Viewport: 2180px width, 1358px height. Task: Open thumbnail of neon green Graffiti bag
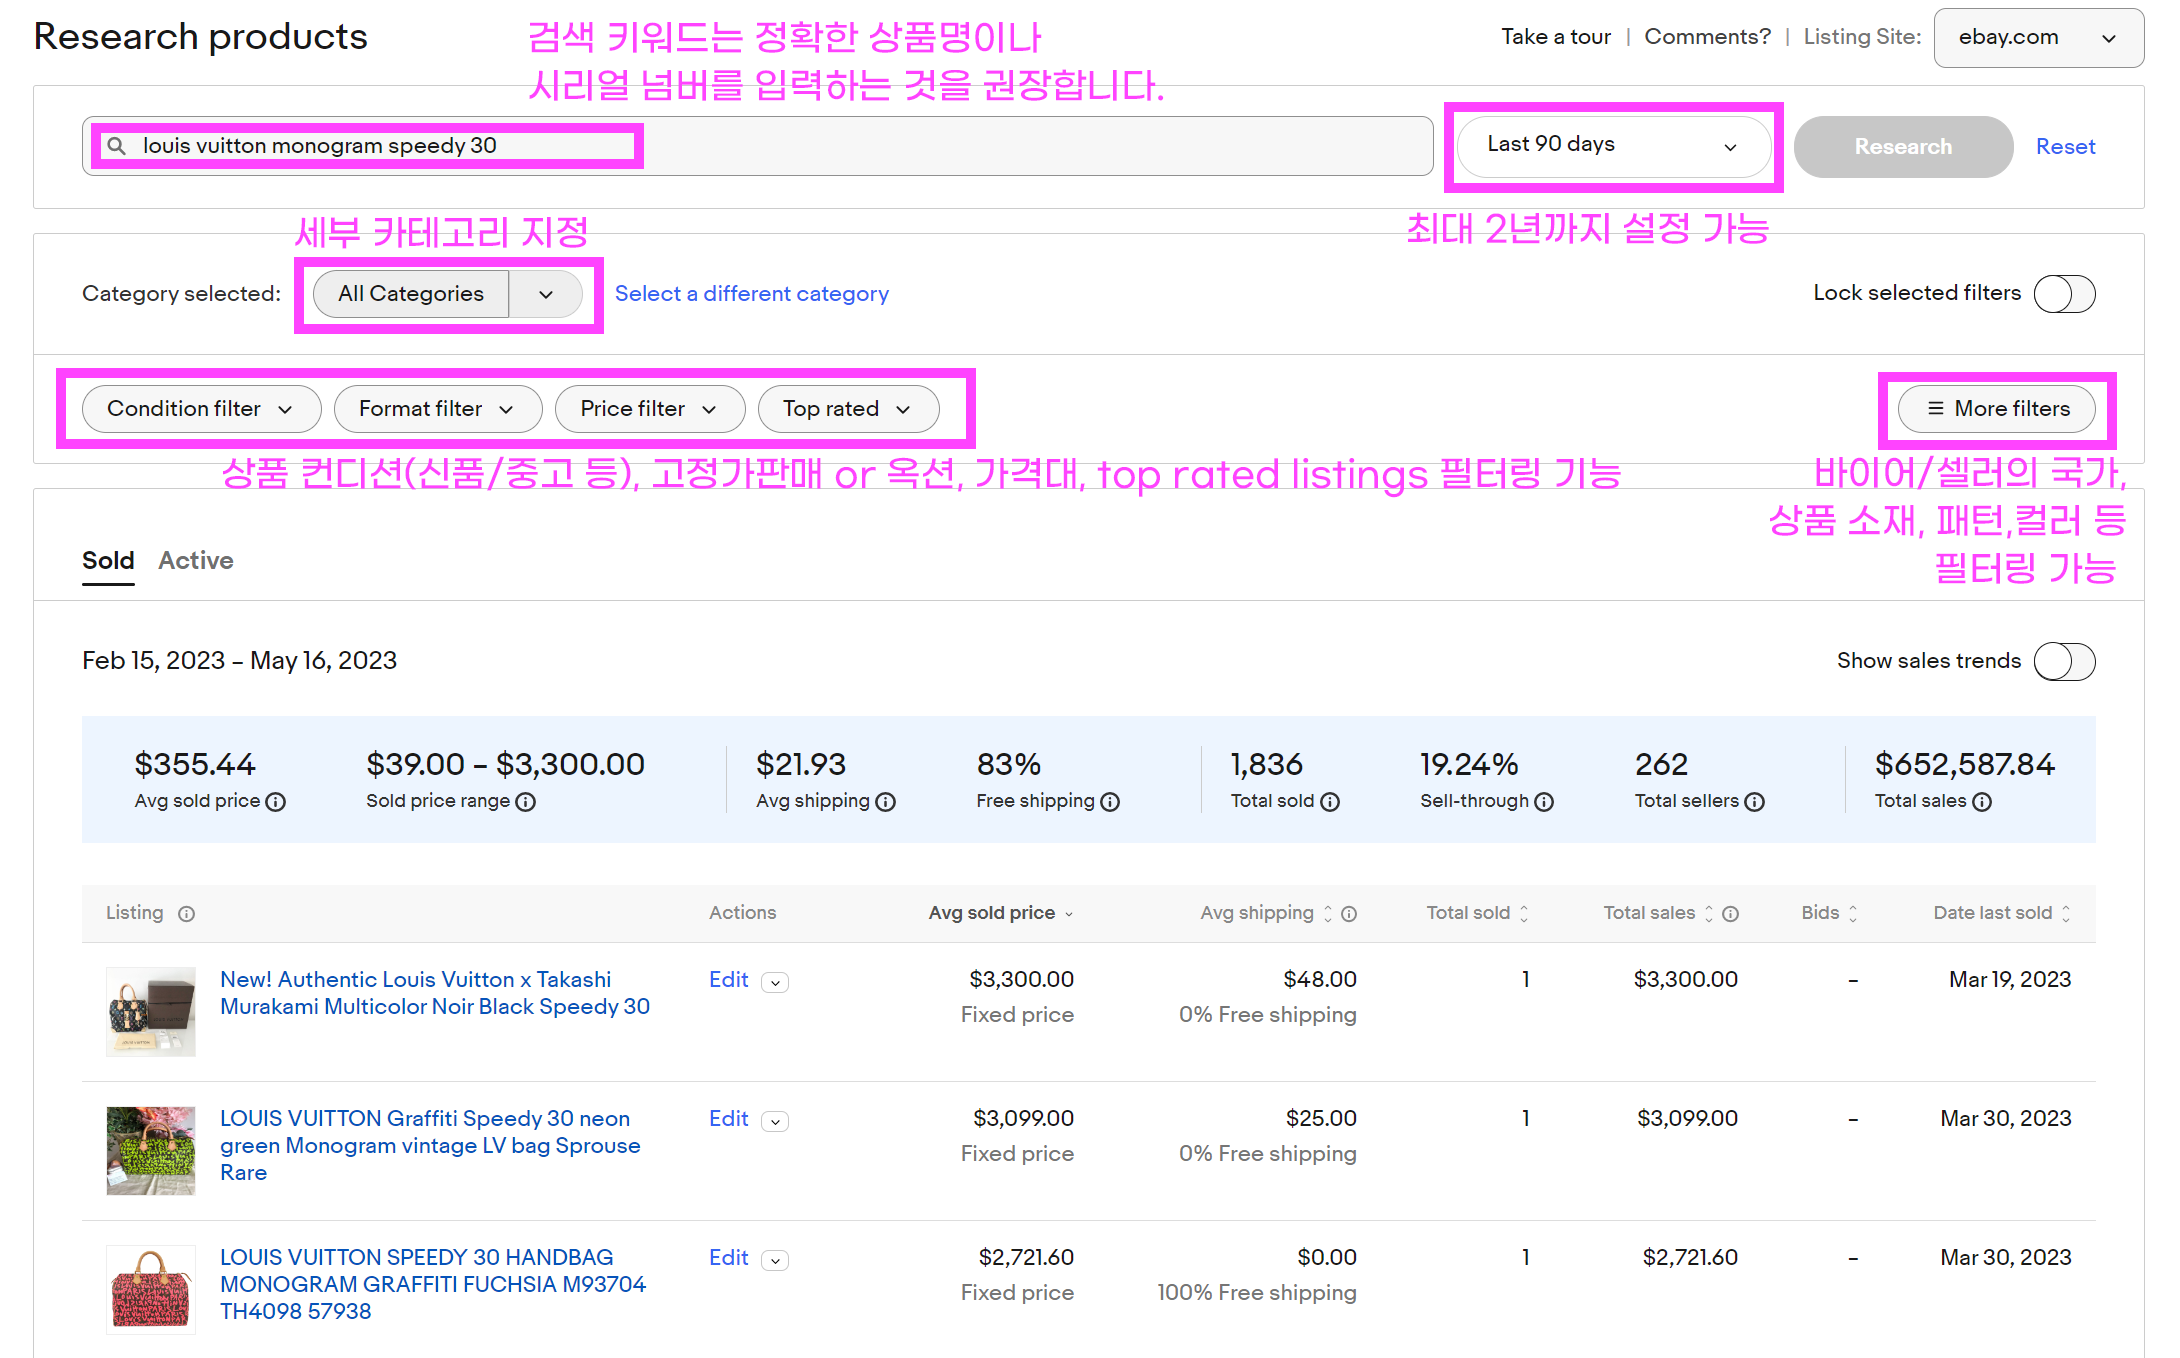(x=151, y=1151)
